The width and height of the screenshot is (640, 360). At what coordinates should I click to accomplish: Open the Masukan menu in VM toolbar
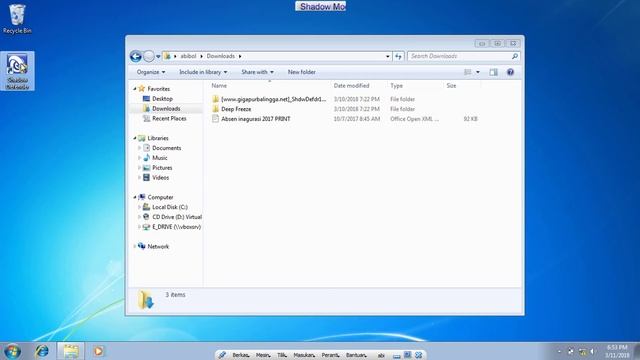304,355
